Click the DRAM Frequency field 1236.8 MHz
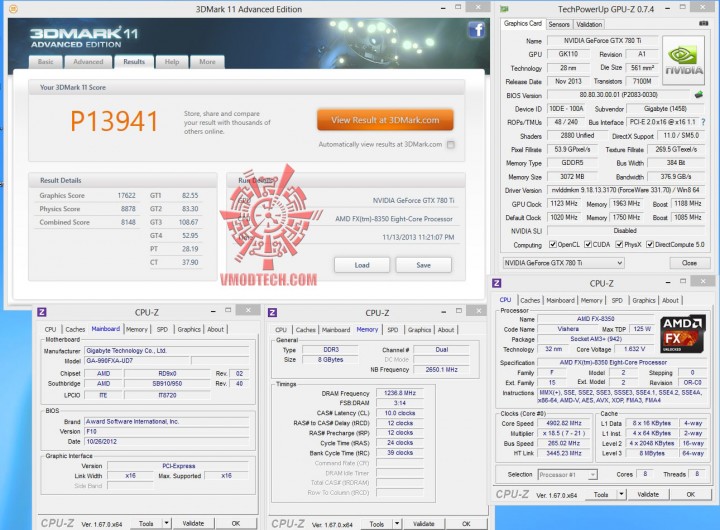 point(400,393)
